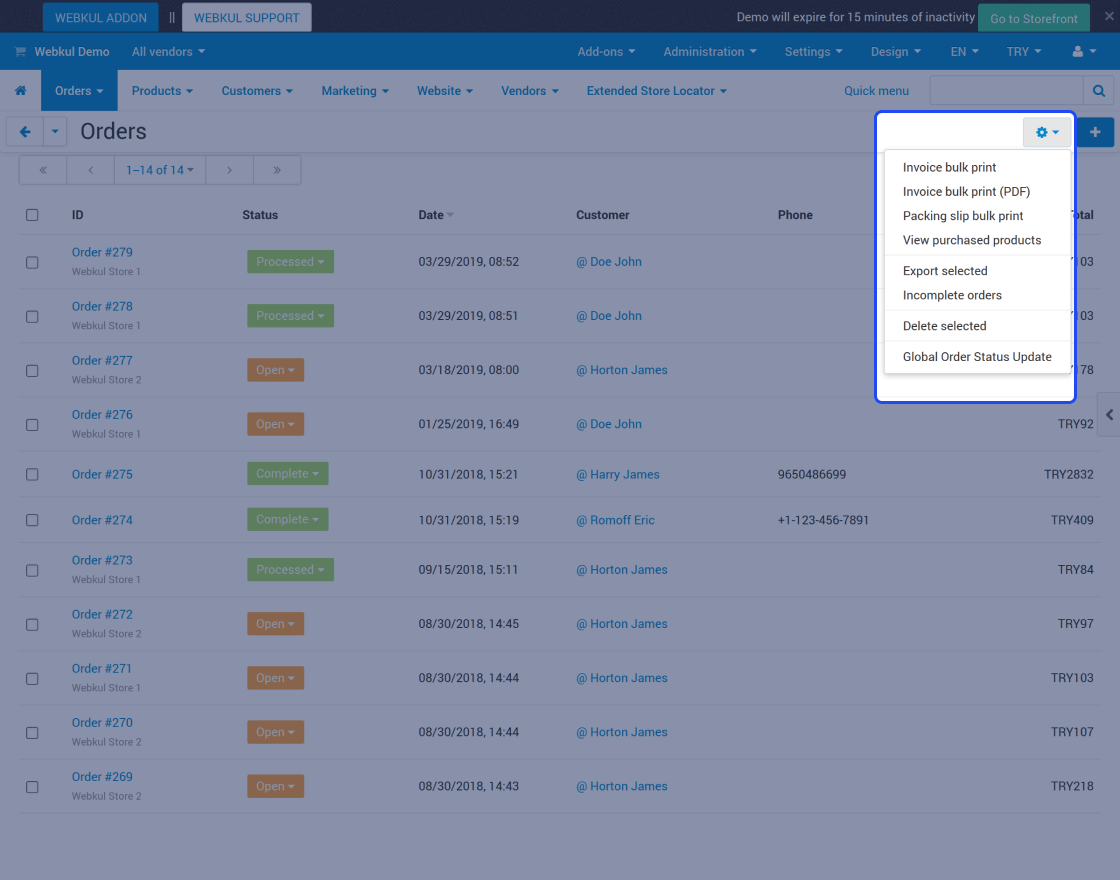The image size is (1120, 880).
Task: Tick the select-all orders checkbox
Action: [x=32, y=215]
